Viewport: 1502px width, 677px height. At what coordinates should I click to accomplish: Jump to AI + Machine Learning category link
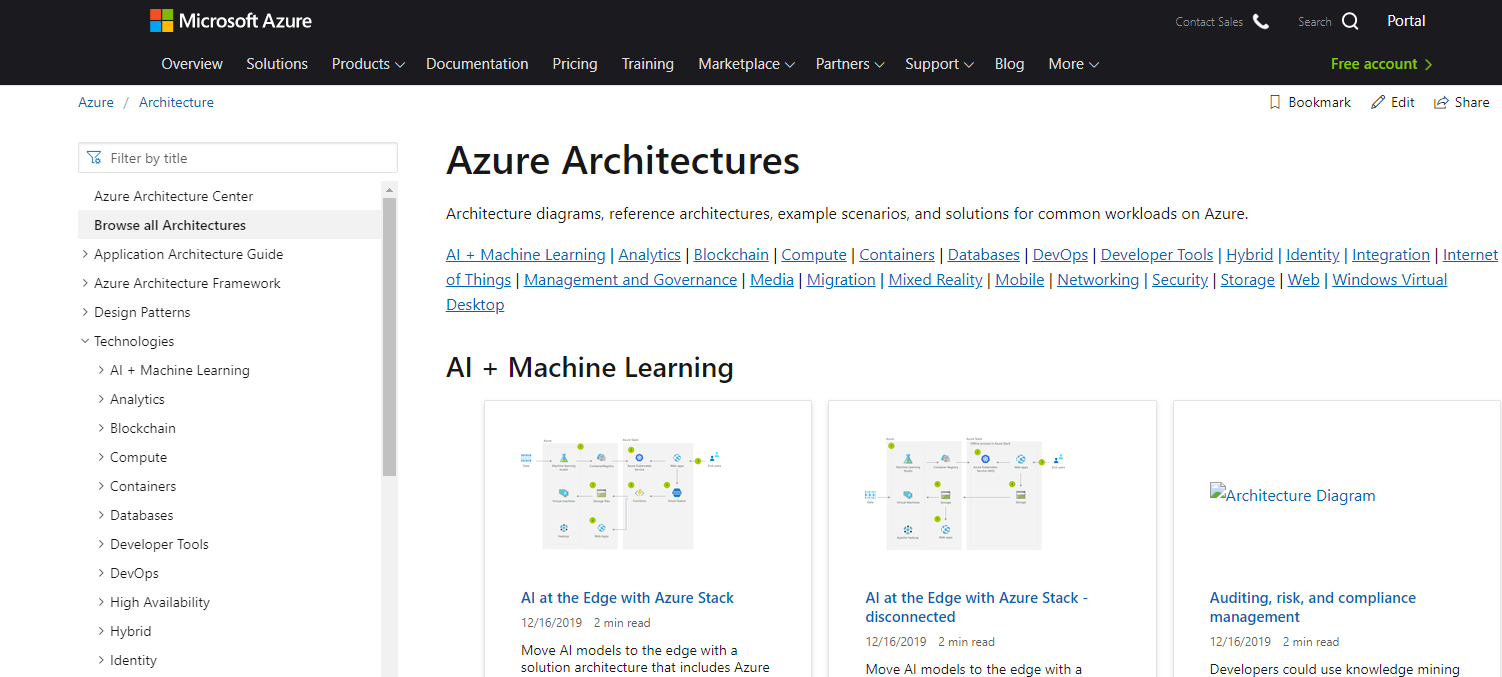(x=526, y=255)
